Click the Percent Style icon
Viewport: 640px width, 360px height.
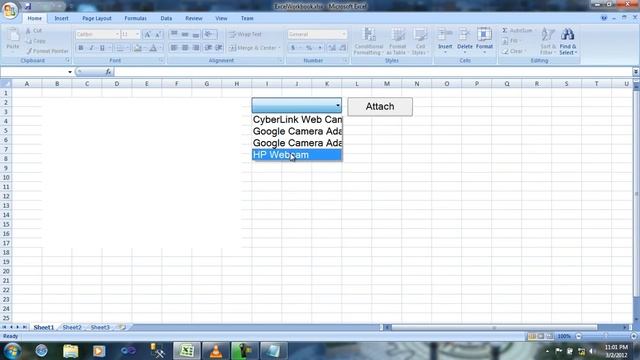(x=309, y=48)
